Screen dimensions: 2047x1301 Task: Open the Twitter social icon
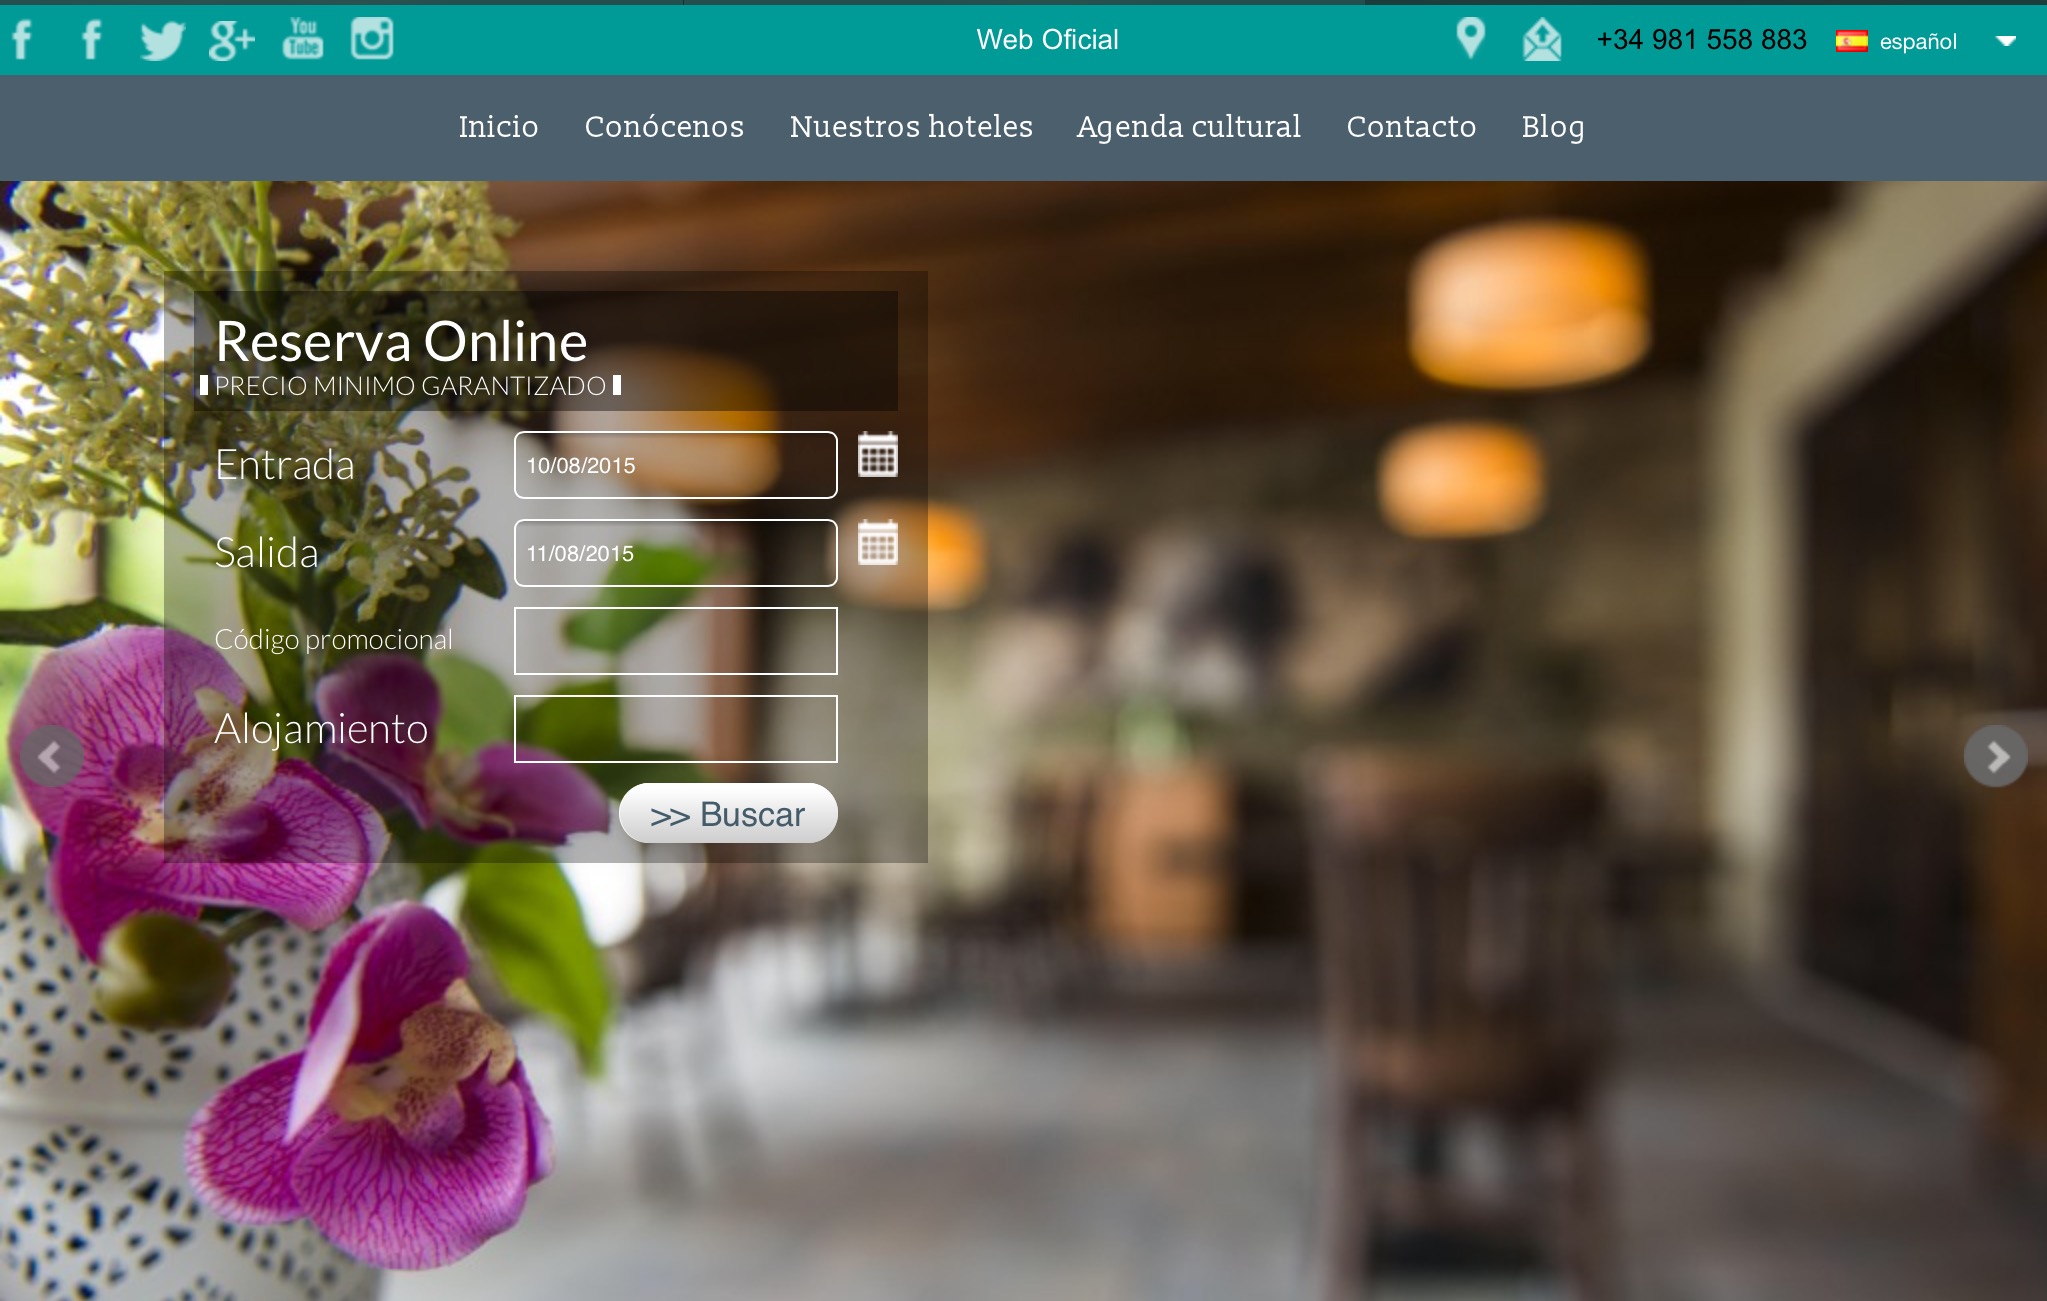[162, 41]
